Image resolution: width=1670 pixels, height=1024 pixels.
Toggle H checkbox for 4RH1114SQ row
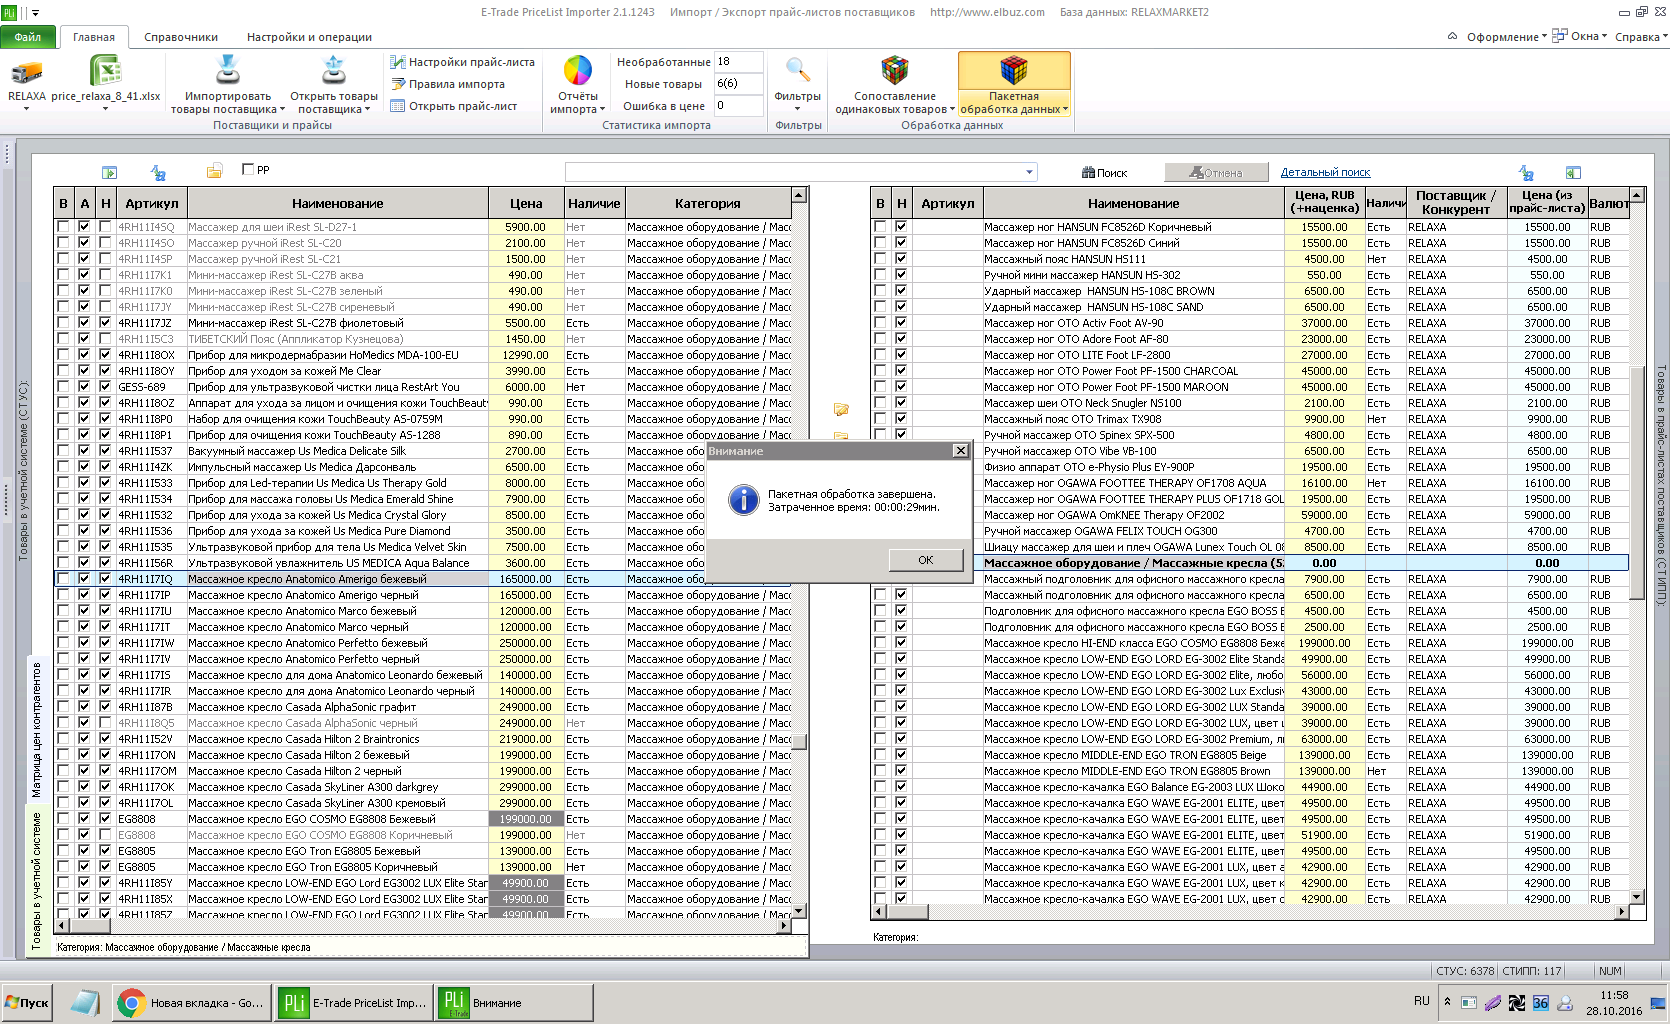coord(105,227)
